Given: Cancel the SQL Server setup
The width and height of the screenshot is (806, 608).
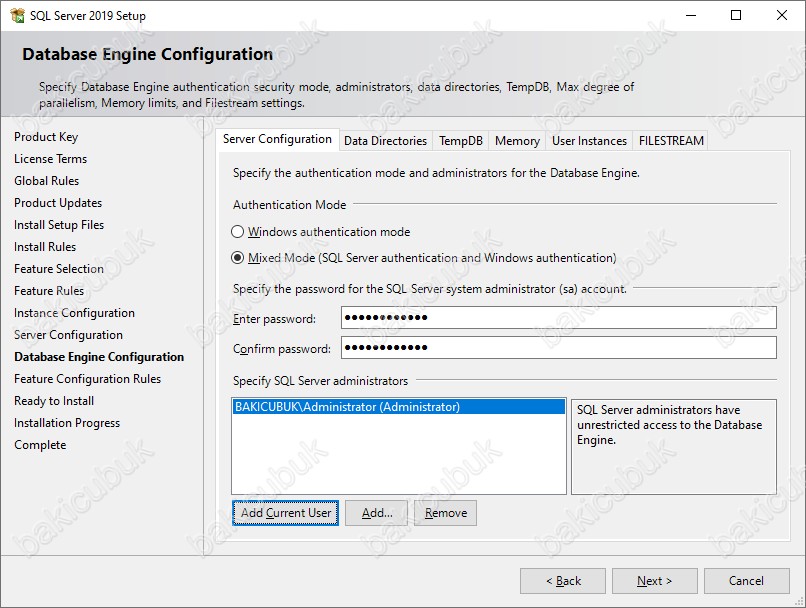Looking at the screenshot, I should tap(747, 581).
